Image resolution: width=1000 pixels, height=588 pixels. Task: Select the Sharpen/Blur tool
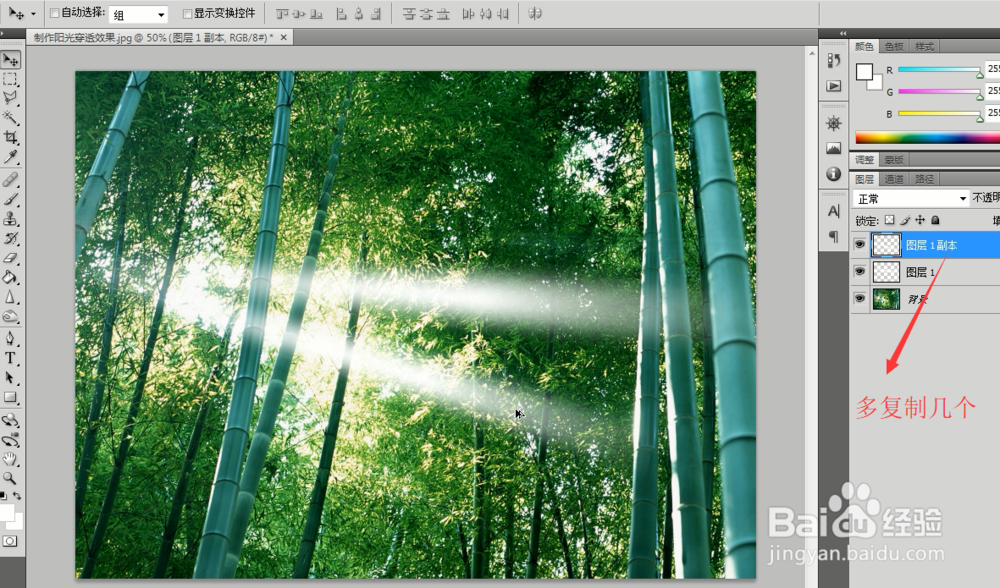point(10,297)
